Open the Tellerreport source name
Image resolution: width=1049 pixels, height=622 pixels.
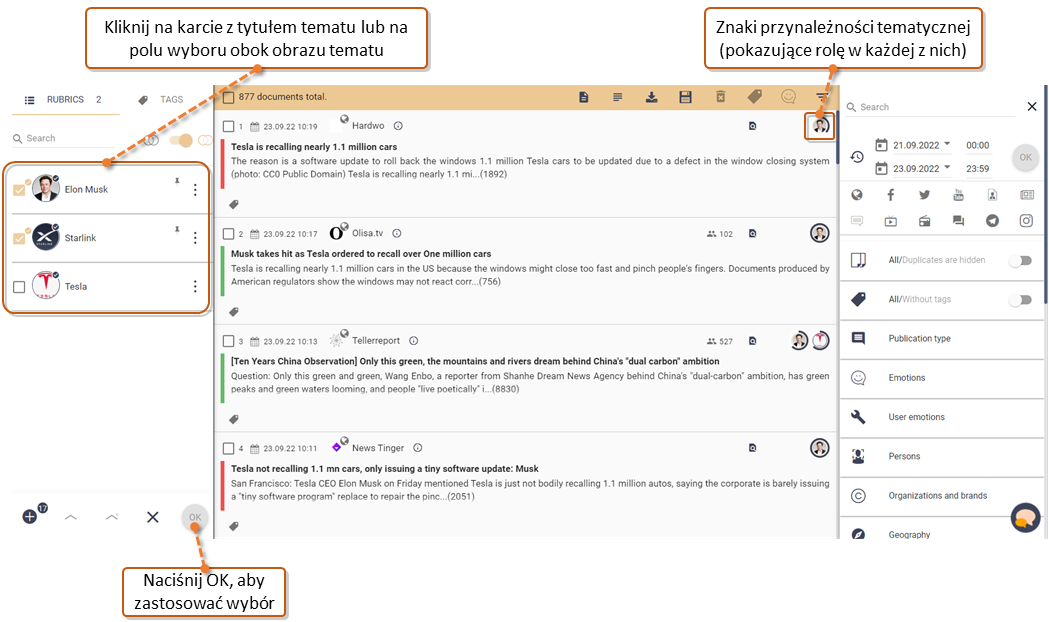376,340
